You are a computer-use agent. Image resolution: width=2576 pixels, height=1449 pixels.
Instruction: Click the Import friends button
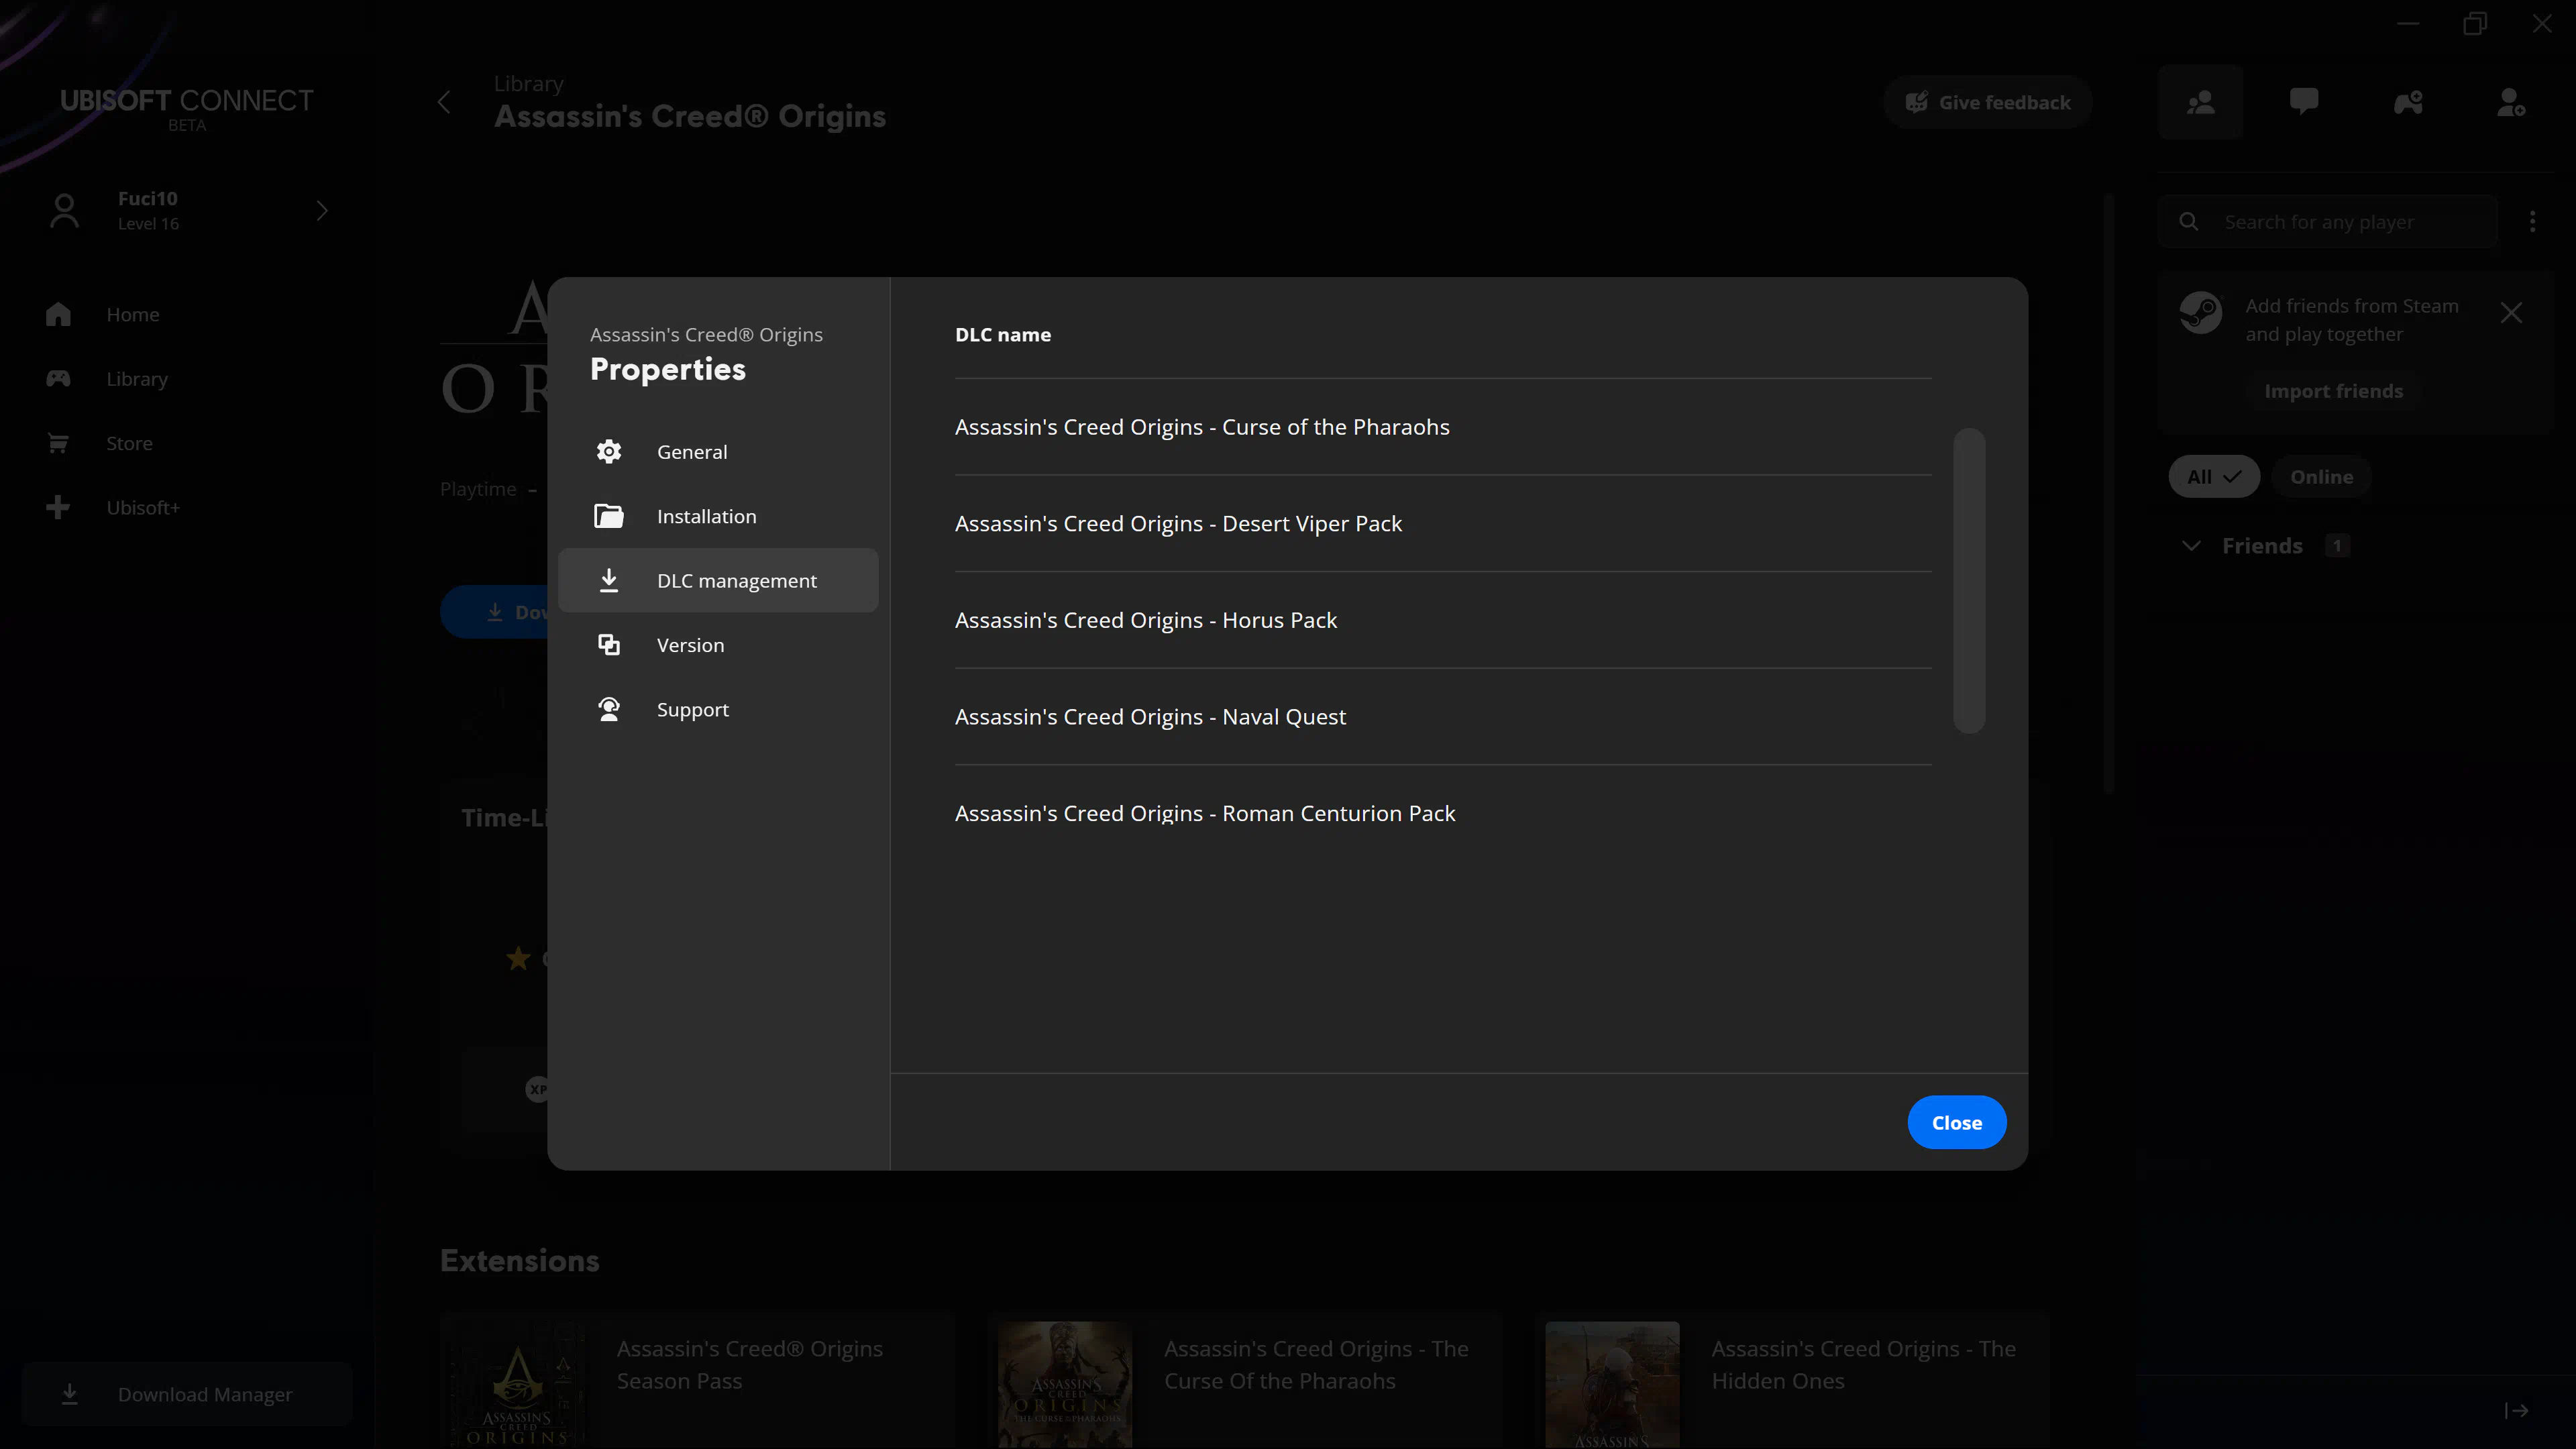[2333, 391]
